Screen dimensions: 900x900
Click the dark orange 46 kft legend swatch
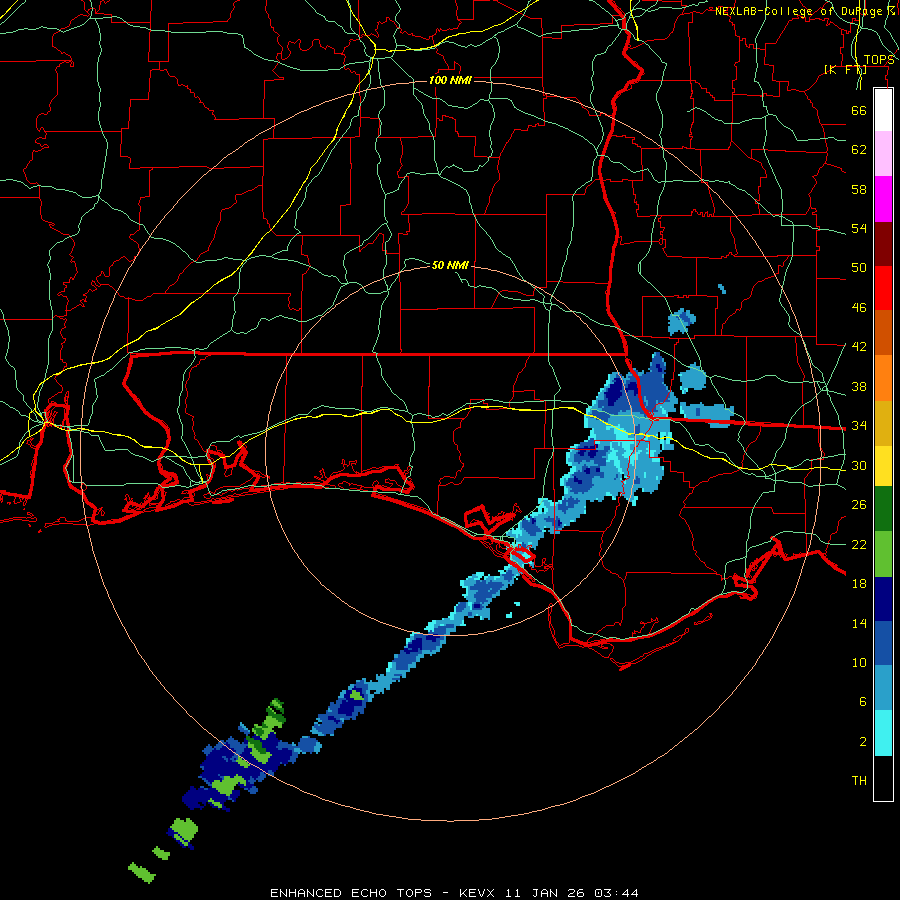883,333
